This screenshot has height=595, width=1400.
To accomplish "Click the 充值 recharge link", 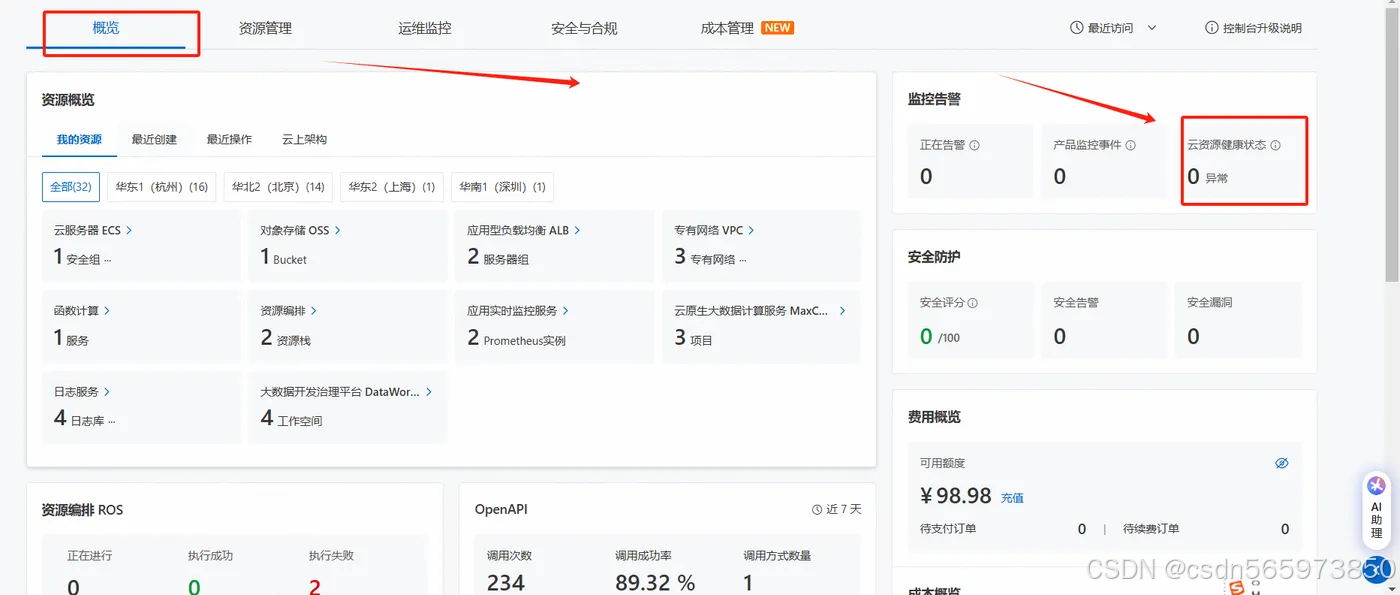I will pos(1012,496).
